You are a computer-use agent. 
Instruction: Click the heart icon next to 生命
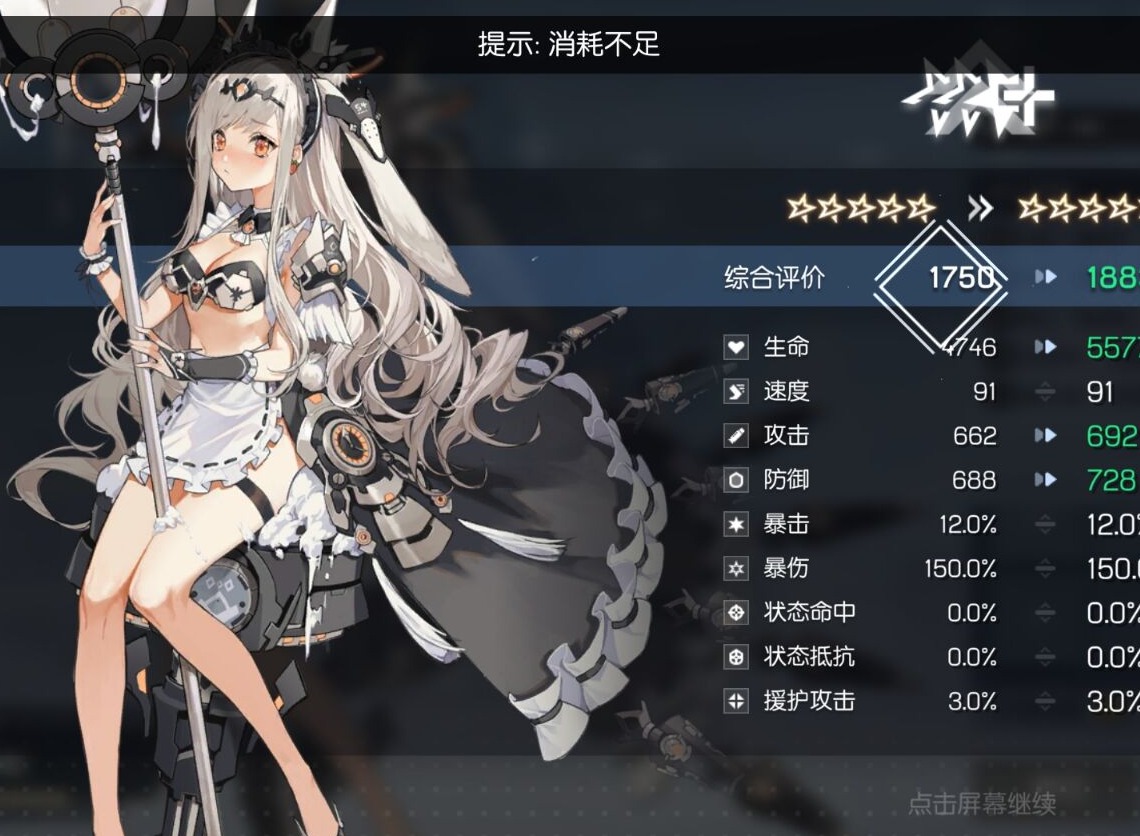click(x=736, y=347)
